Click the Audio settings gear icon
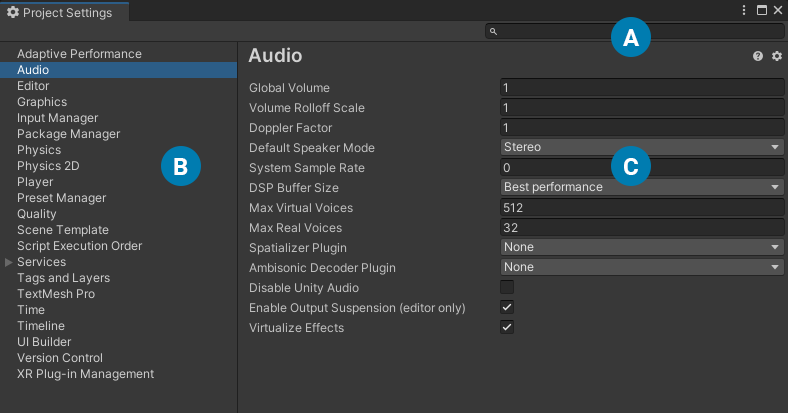This screenshot has width=788, height=413. coord(777,57)
